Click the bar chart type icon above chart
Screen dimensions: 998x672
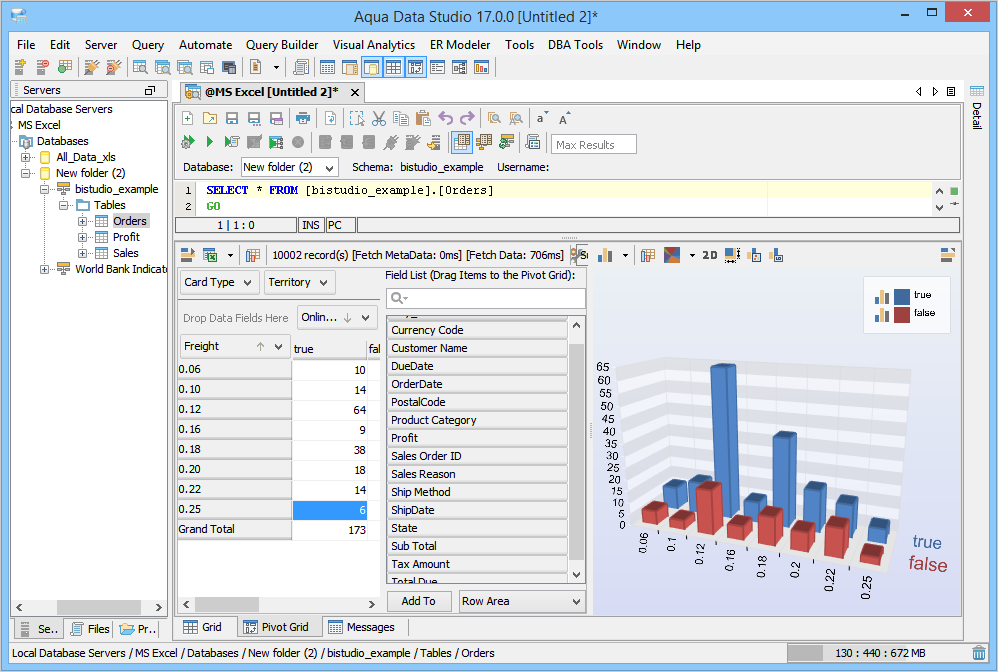pos(605,255)
